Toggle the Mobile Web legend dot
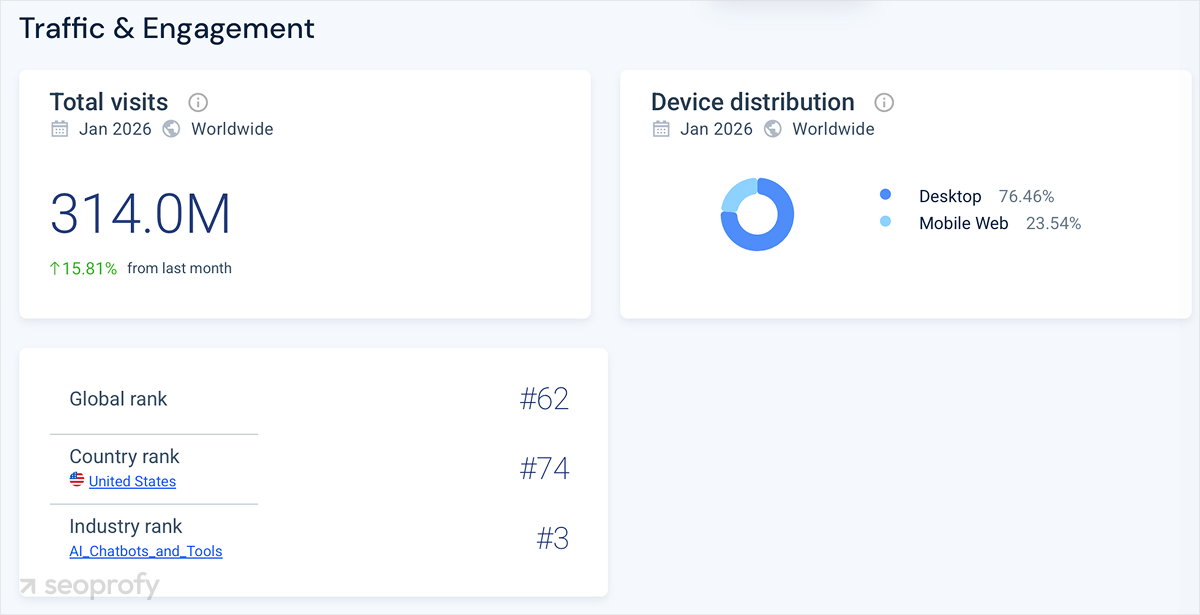Viewport: 1200px width, 615px height. 883,223
